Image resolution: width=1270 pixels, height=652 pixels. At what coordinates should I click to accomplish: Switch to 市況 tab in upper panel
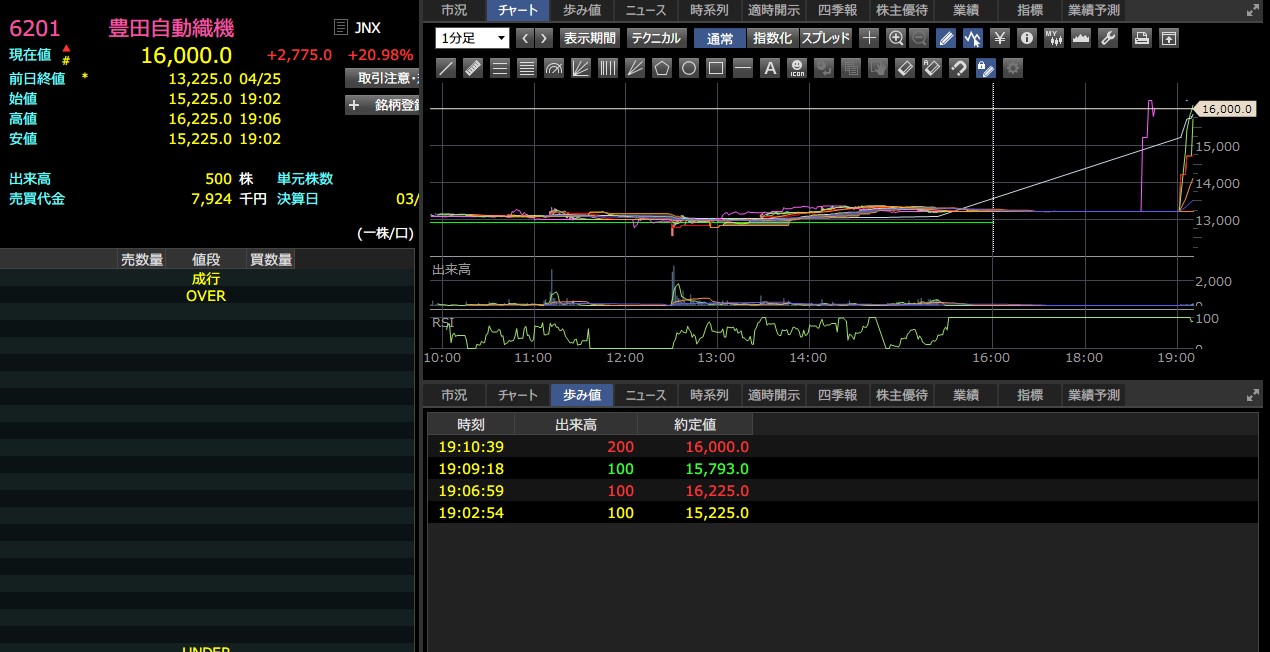pos(454,10)
